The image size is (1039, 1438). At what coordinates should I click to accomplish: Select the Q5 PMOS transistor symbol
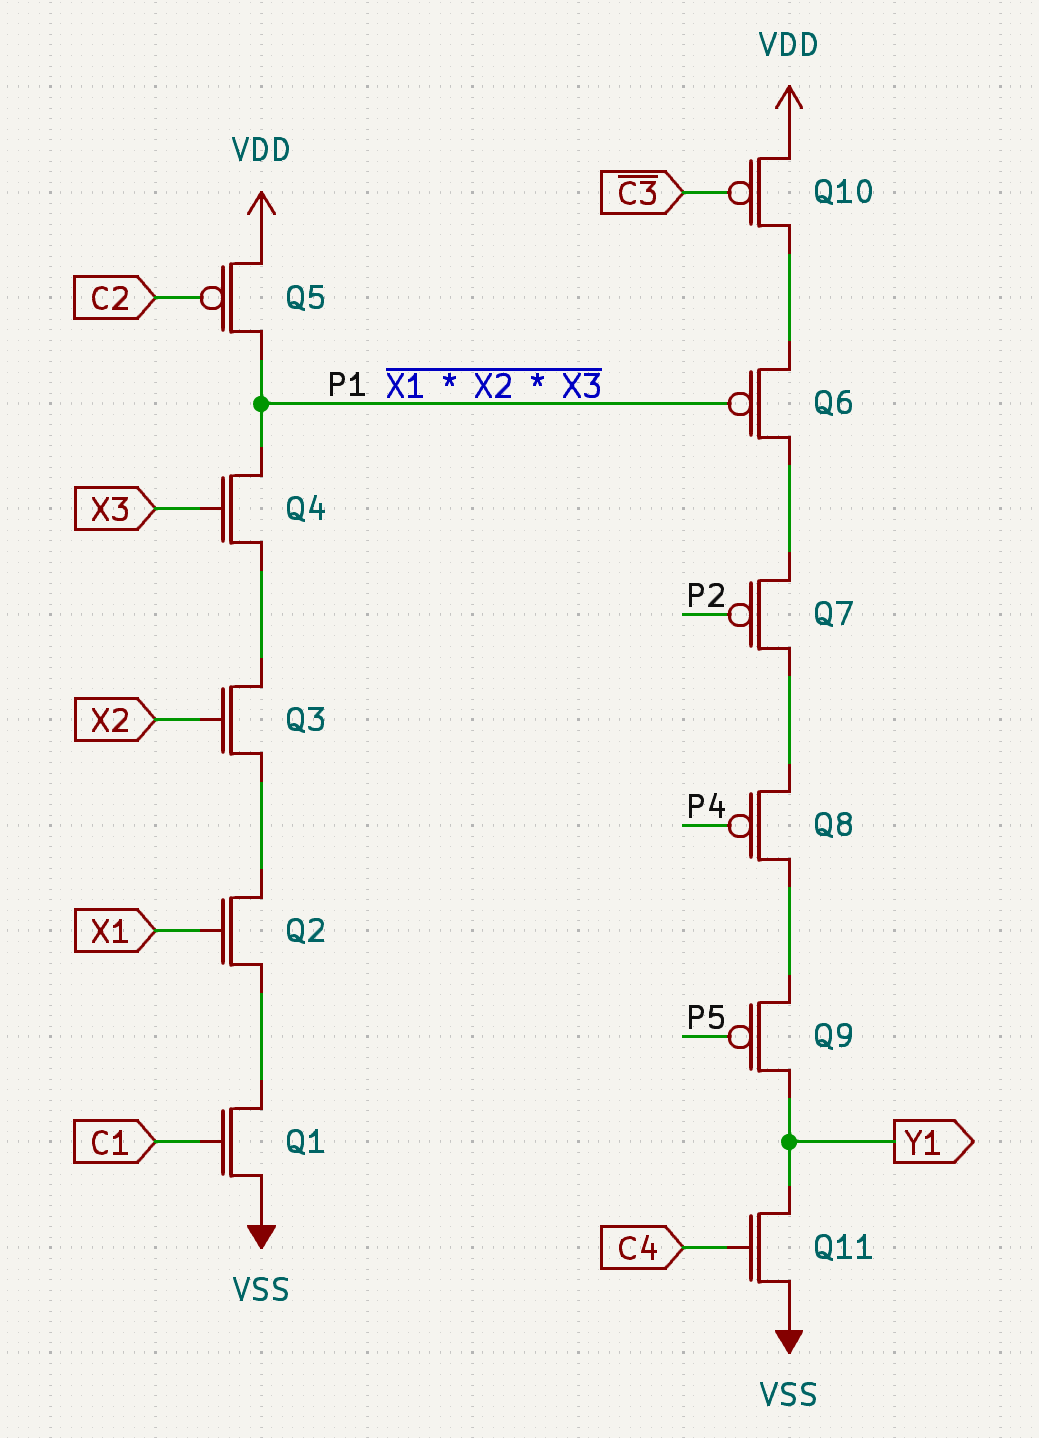tap(240, 298)
